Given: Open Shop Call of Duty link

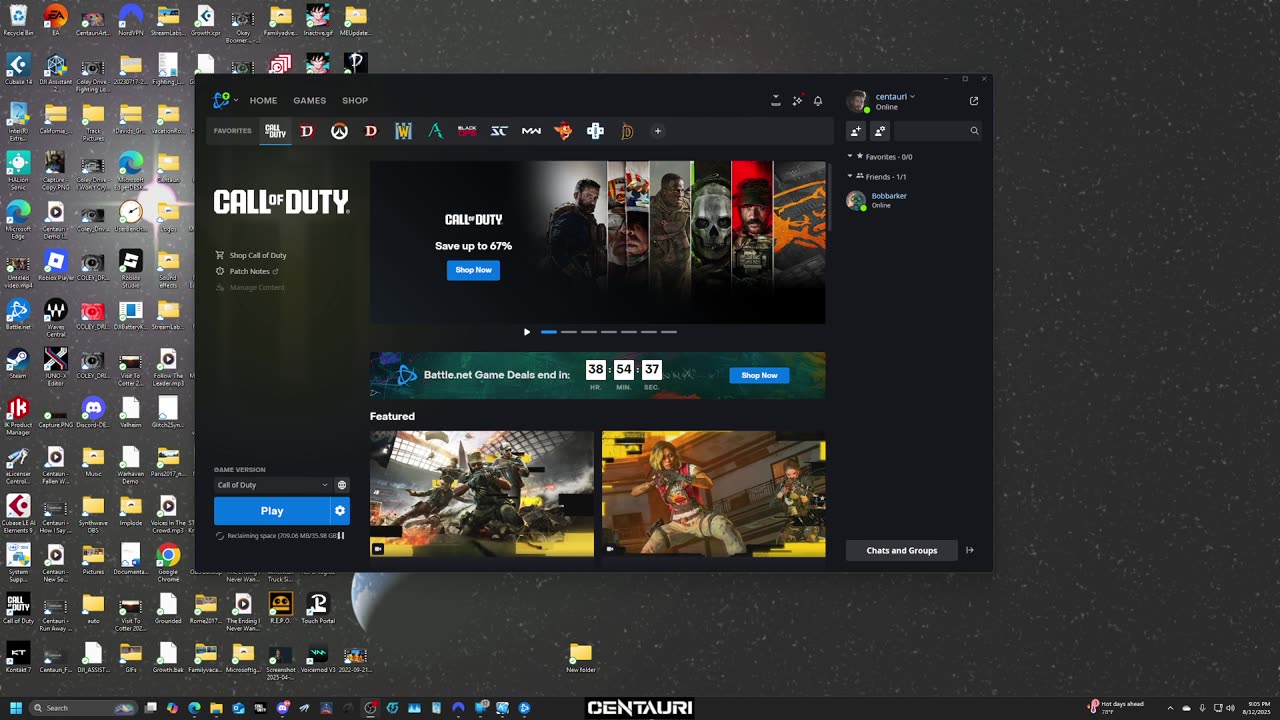Looking at the screenshot, I should [x=251, y=255].
